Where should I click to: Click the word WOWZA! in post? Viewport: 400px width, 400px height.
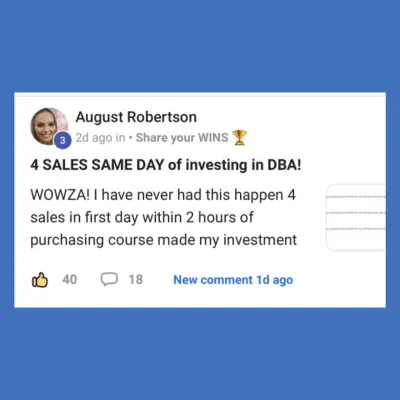[x=60, y=195]
